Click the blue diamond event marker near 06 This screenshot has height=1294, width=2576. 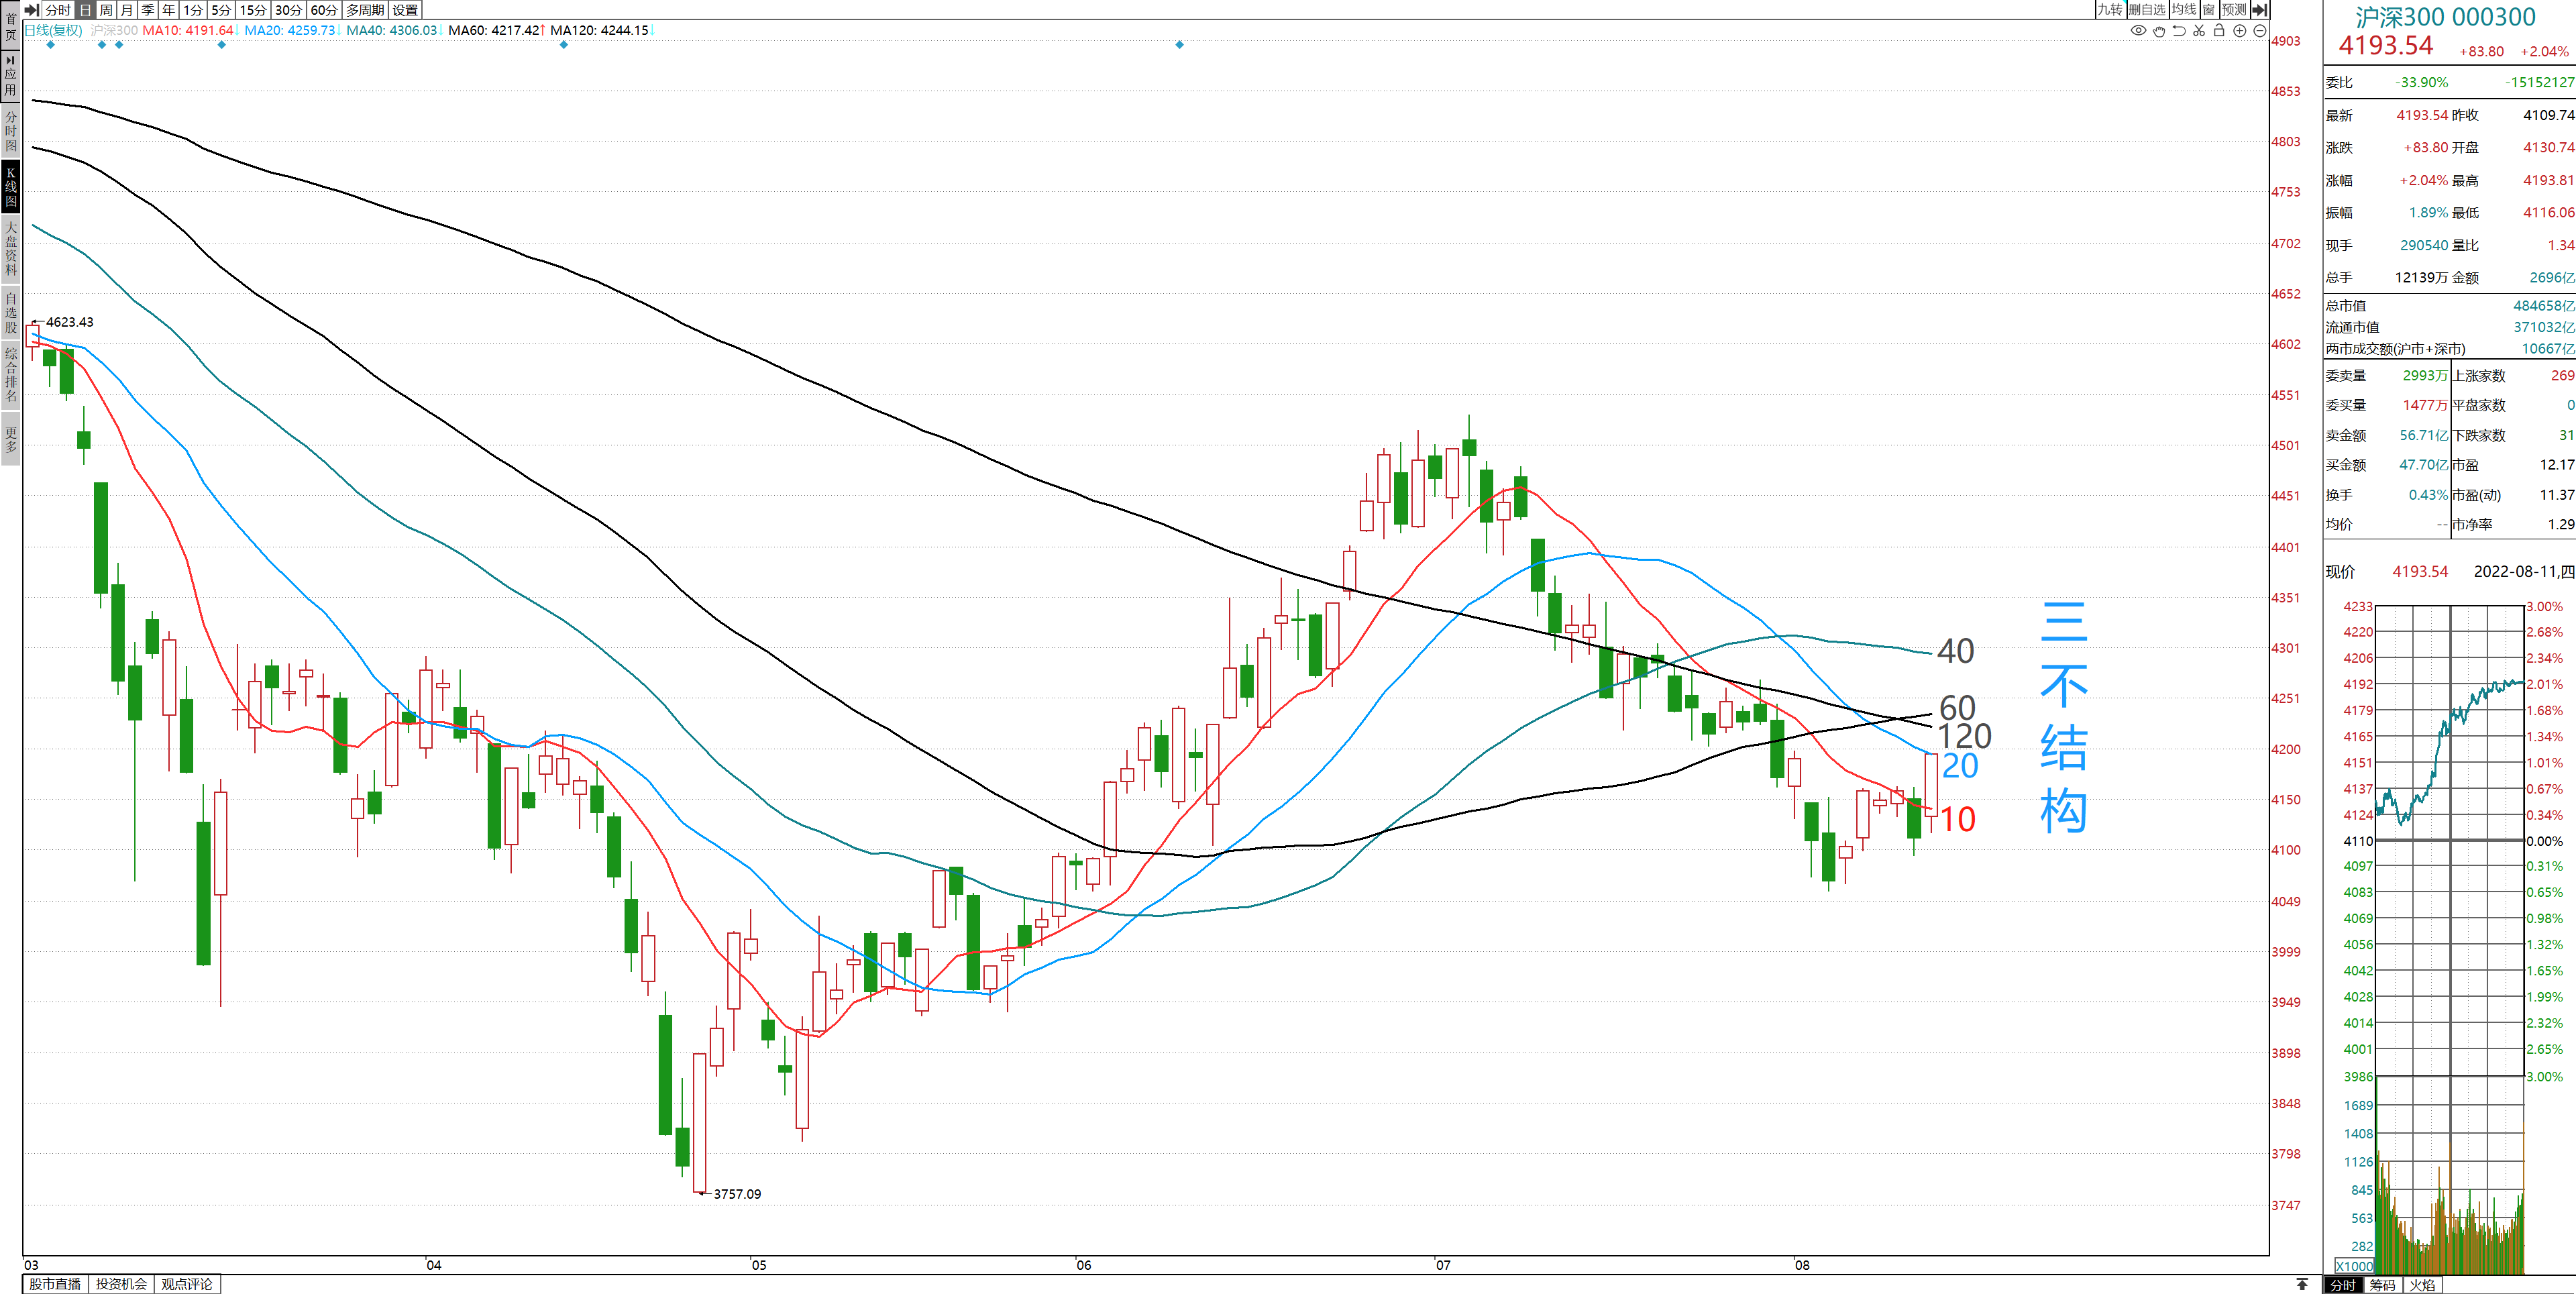pos(1179,44)
